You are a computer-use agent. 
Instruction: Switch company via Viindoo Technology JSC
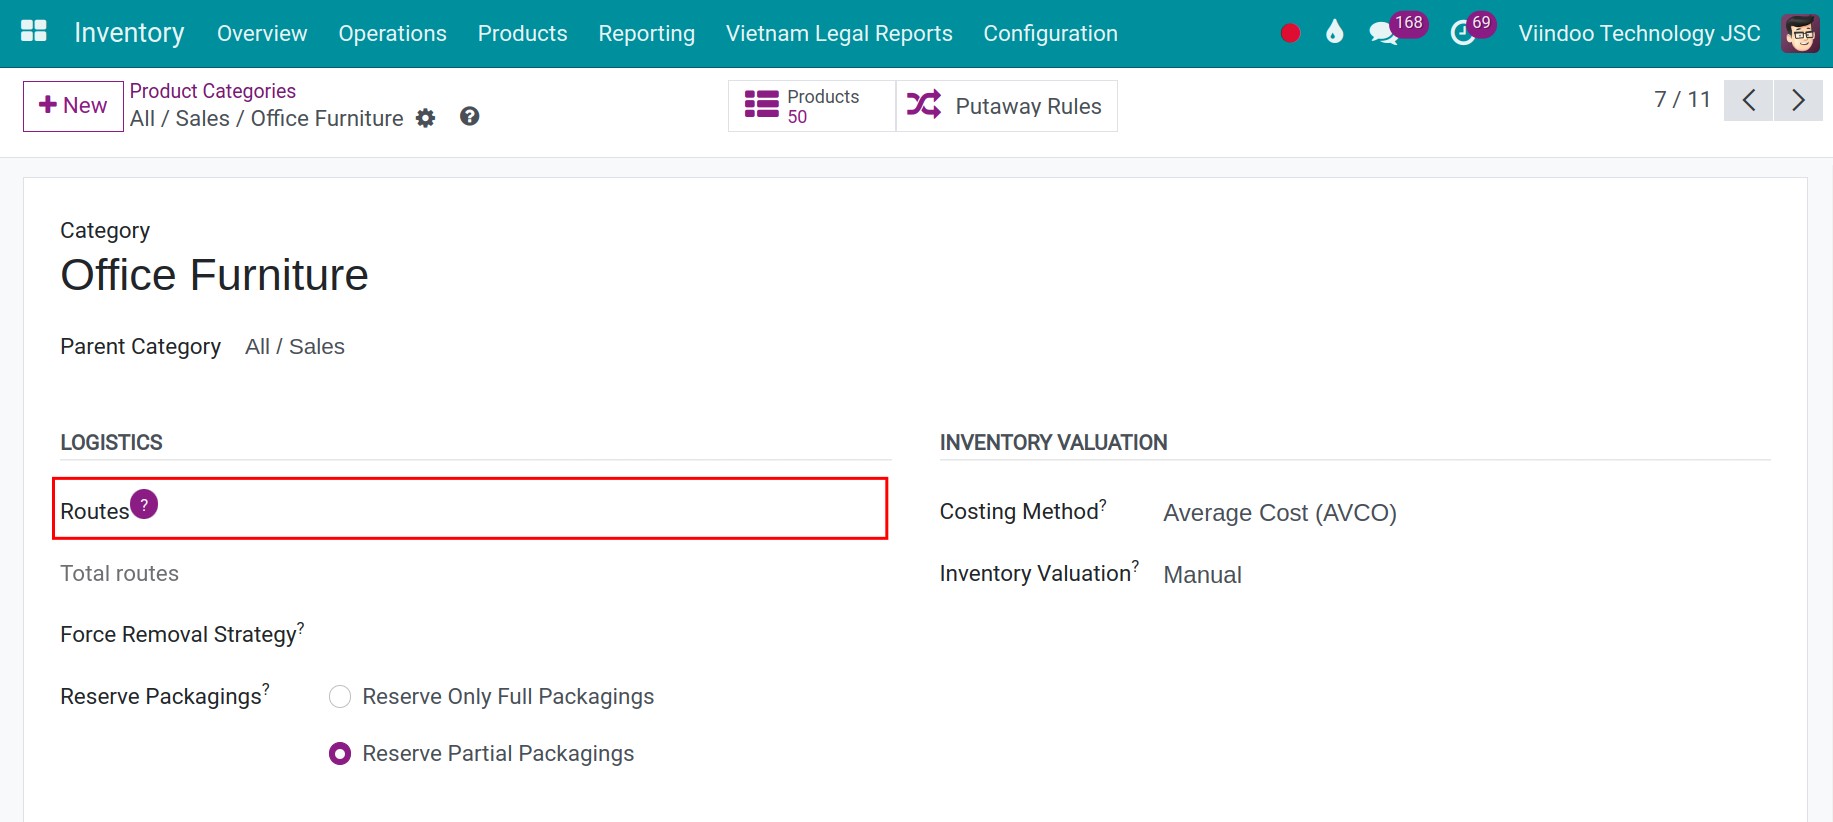pos(1639,33)
